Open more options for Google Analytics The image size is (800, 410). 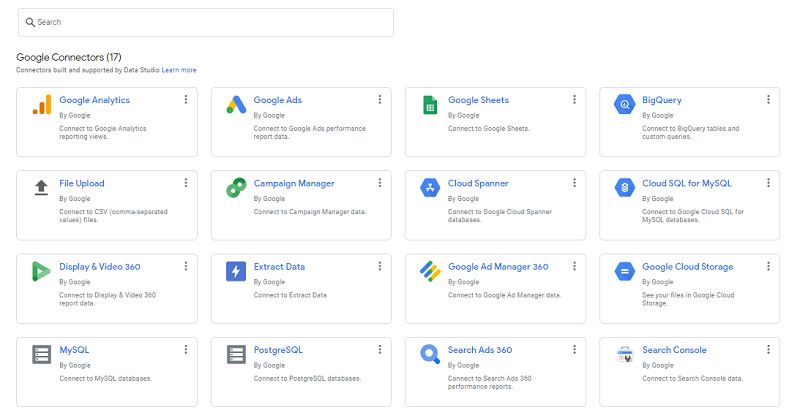(x=186, y=99)
